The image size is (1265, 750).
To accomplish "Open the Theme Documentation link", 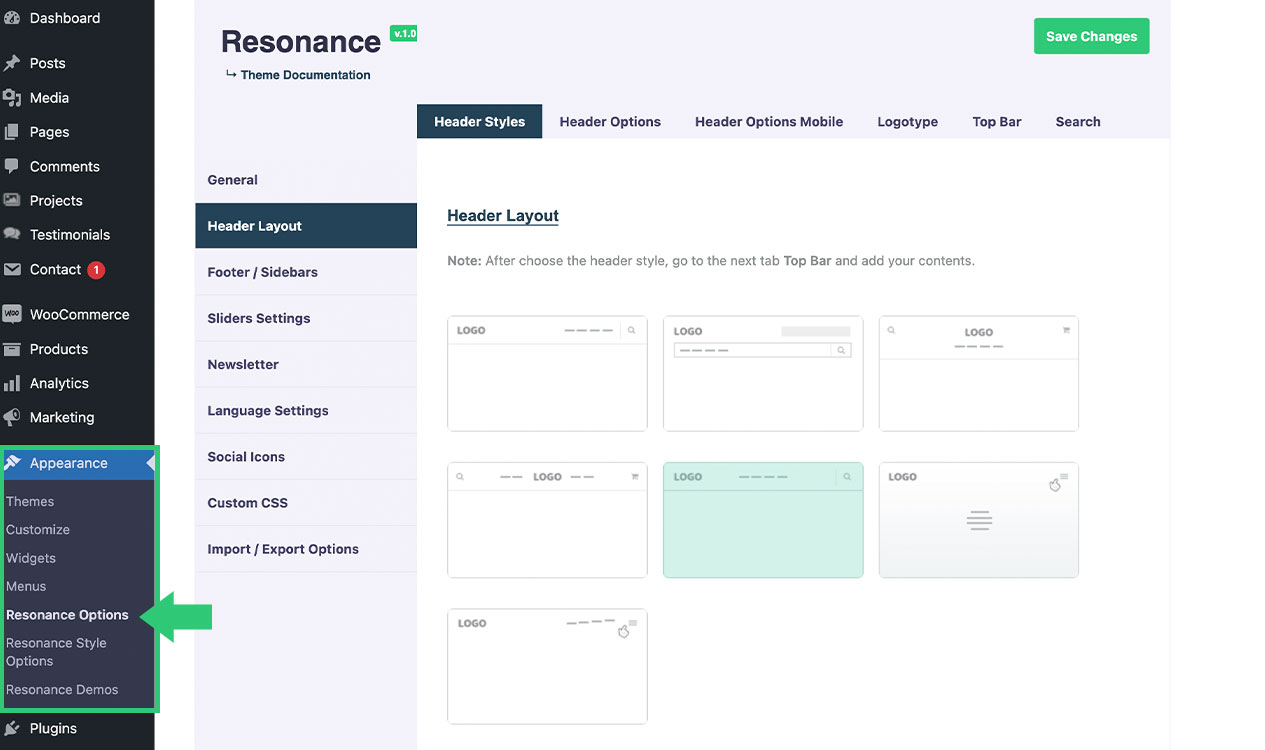I will pos(305,75).
